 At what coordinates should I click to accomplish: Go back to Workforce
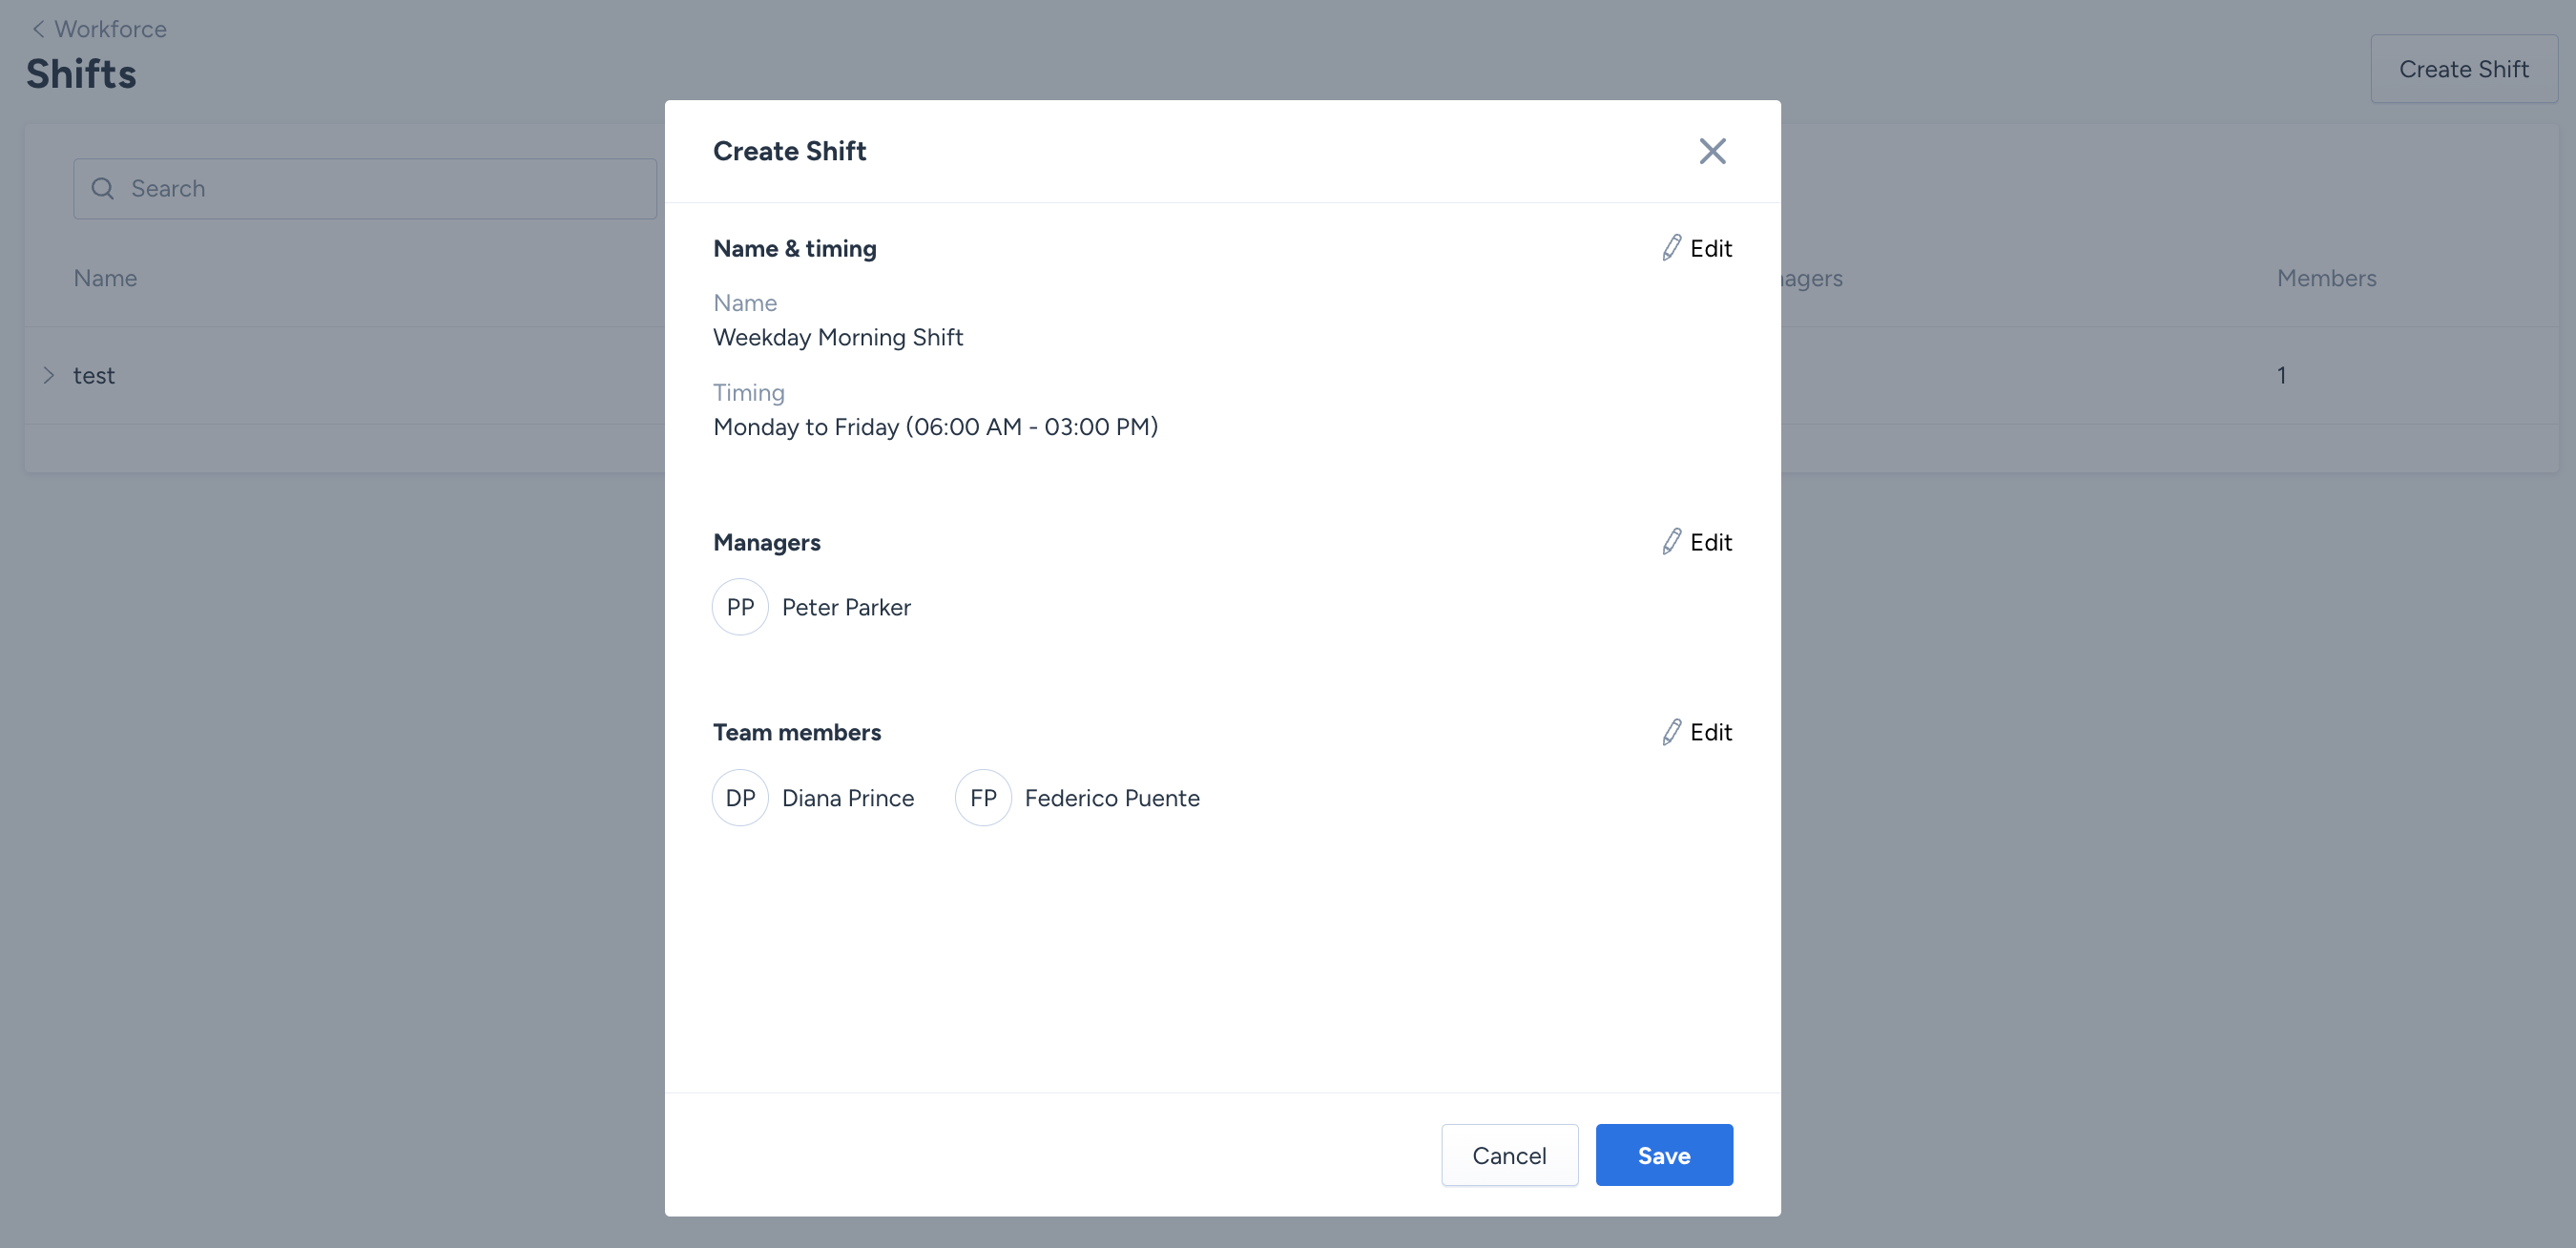pos(110,29)
